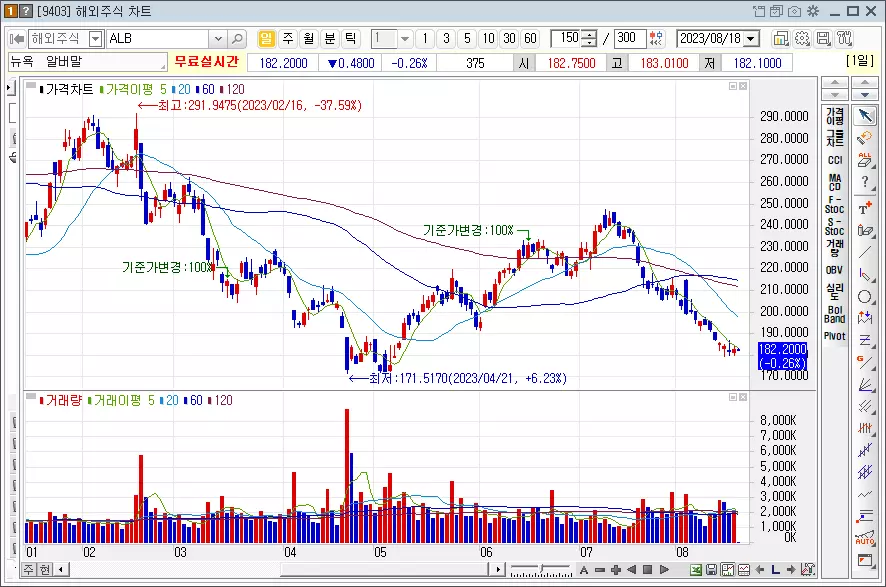Select the CCI indicator
This screenshot has width=886, height=587.
(835, 160)
